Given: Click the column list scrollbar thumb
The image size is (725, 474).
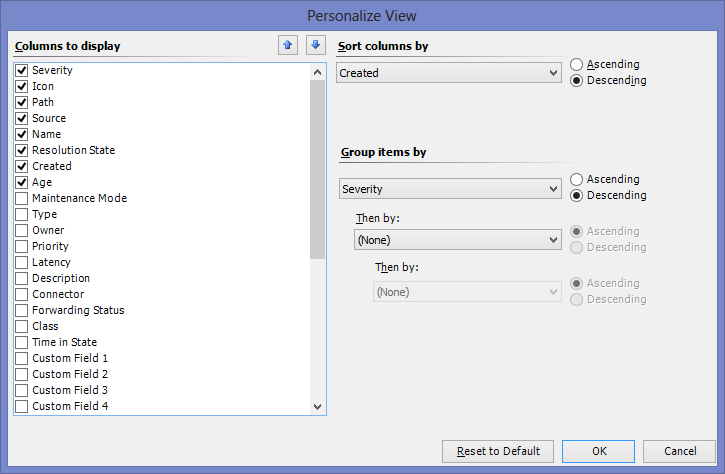Looking at the screenshot, I should tap(317, 169).
